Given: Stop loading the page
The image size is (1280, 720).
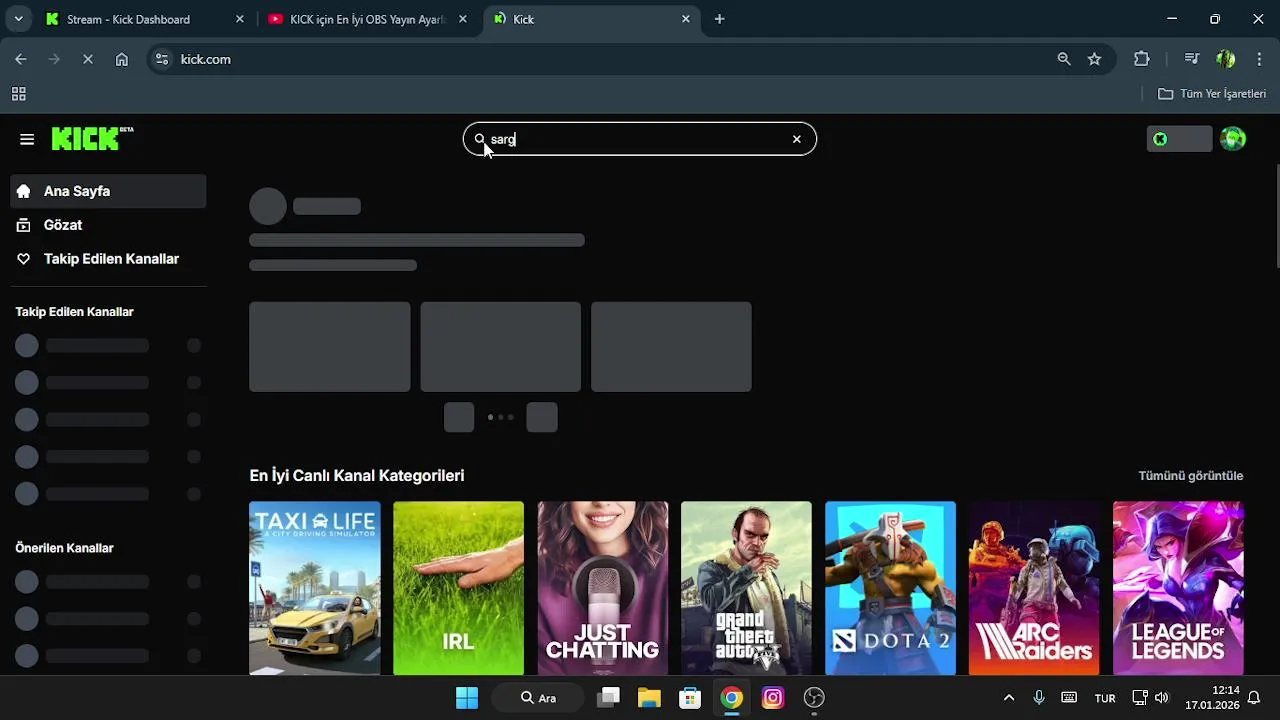Looking at the screenshot, I should click(x=88, y=59).
